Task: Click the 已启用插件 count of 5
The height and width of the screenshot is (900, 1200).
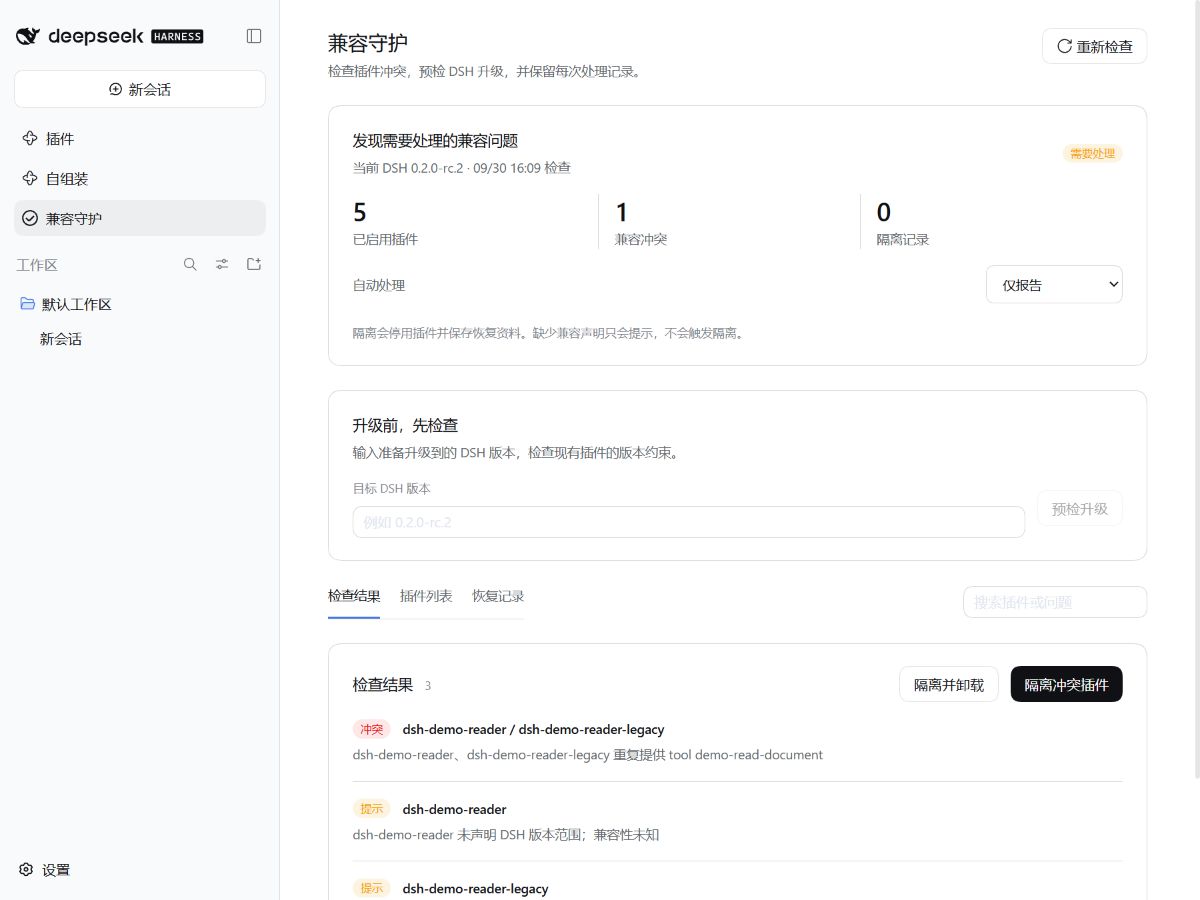Action: pyautogui.click(x=360, y=212)
